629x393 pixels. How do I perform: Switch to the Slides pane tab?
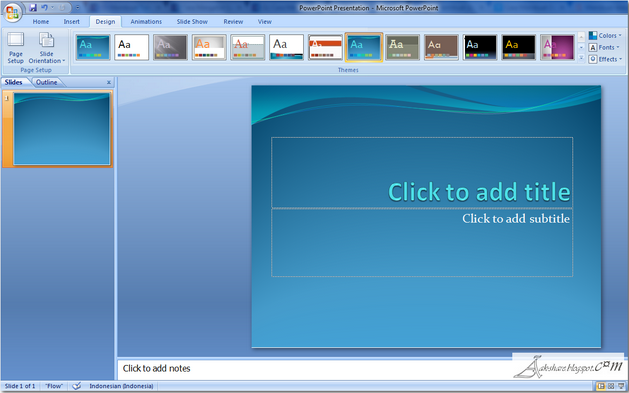(x=14, y=82)
